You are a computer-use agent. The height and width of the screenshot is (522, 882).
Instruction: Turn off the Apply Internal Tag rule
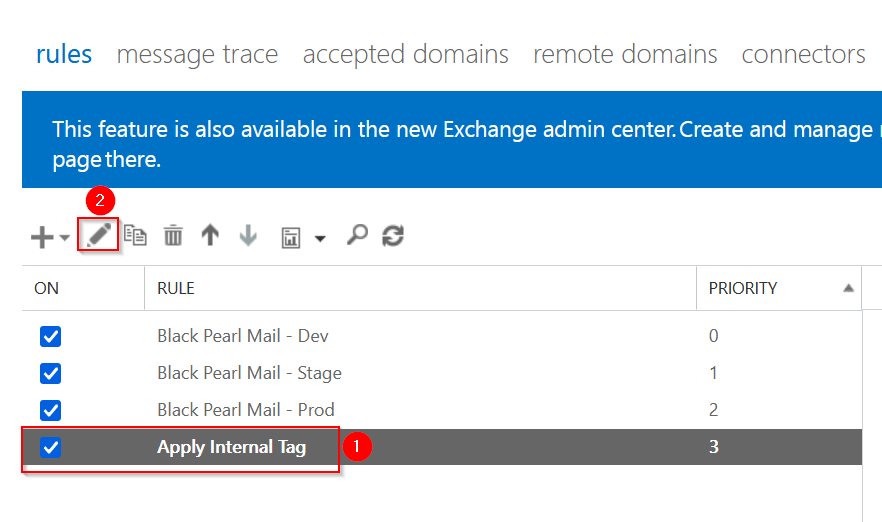[50, 447]
